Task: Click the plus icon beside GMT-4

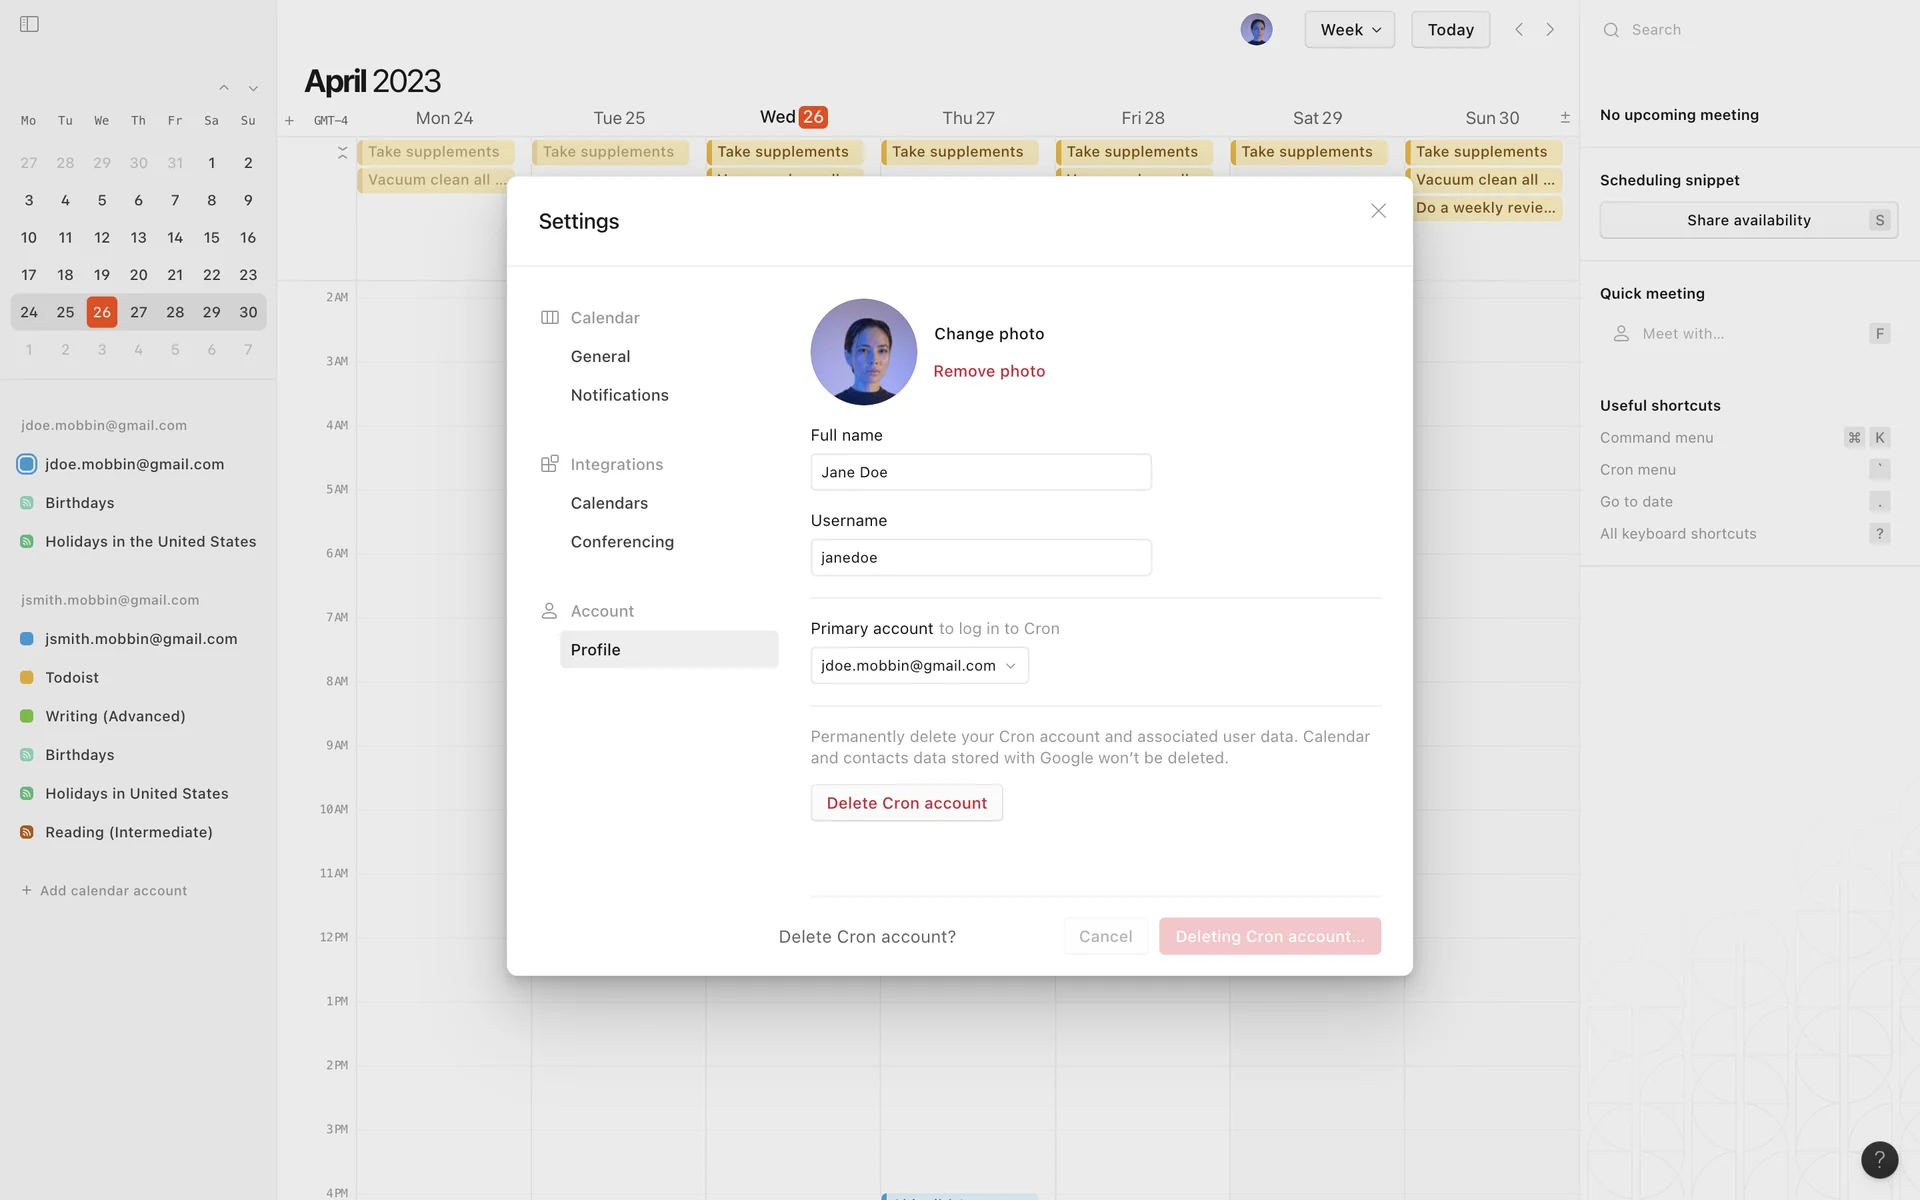Action: click(289, 120)
